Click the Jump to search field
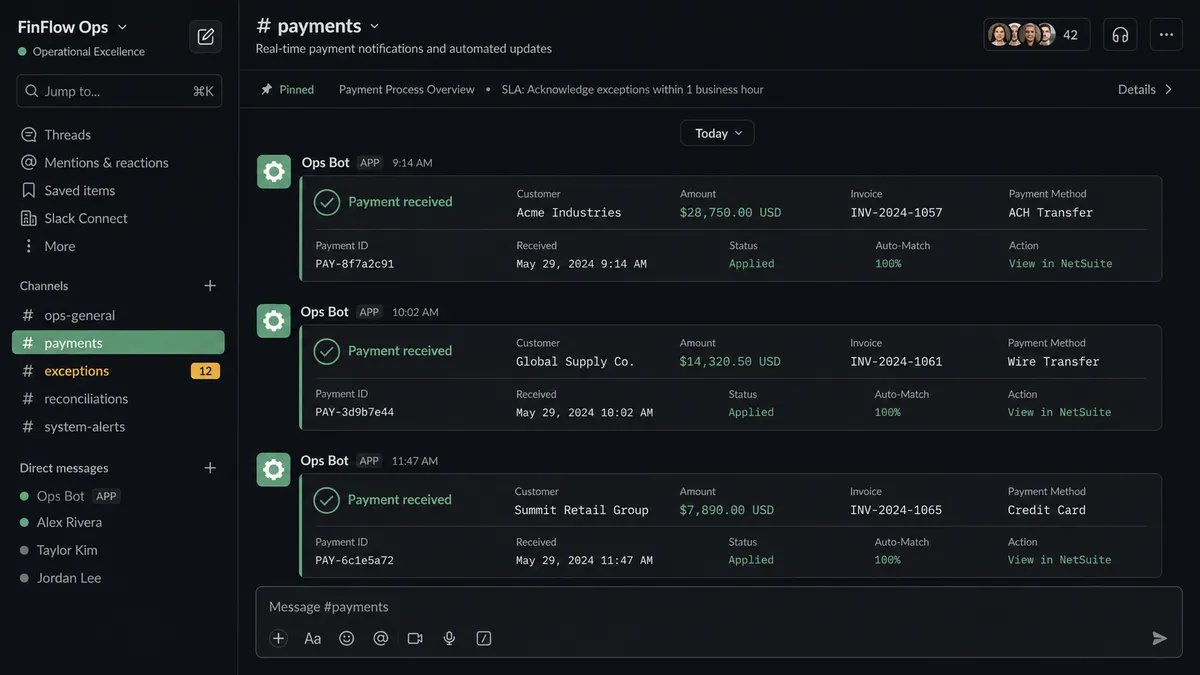Image resolution: width=1200 pixels, height=675 pixels. pyautogui.click(x=118, y=91)
